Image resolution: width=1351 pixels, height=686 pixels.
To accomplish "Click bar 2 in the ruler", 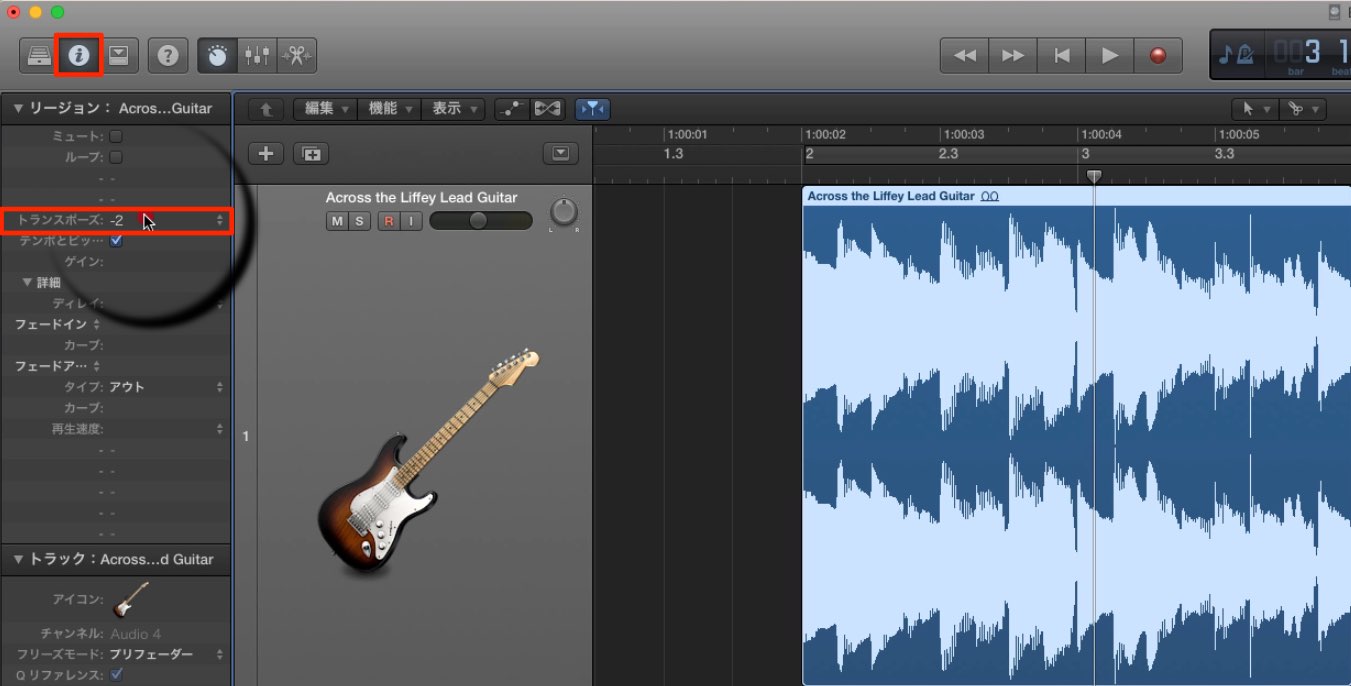I will pyautogui.click(x=809, y=154).
